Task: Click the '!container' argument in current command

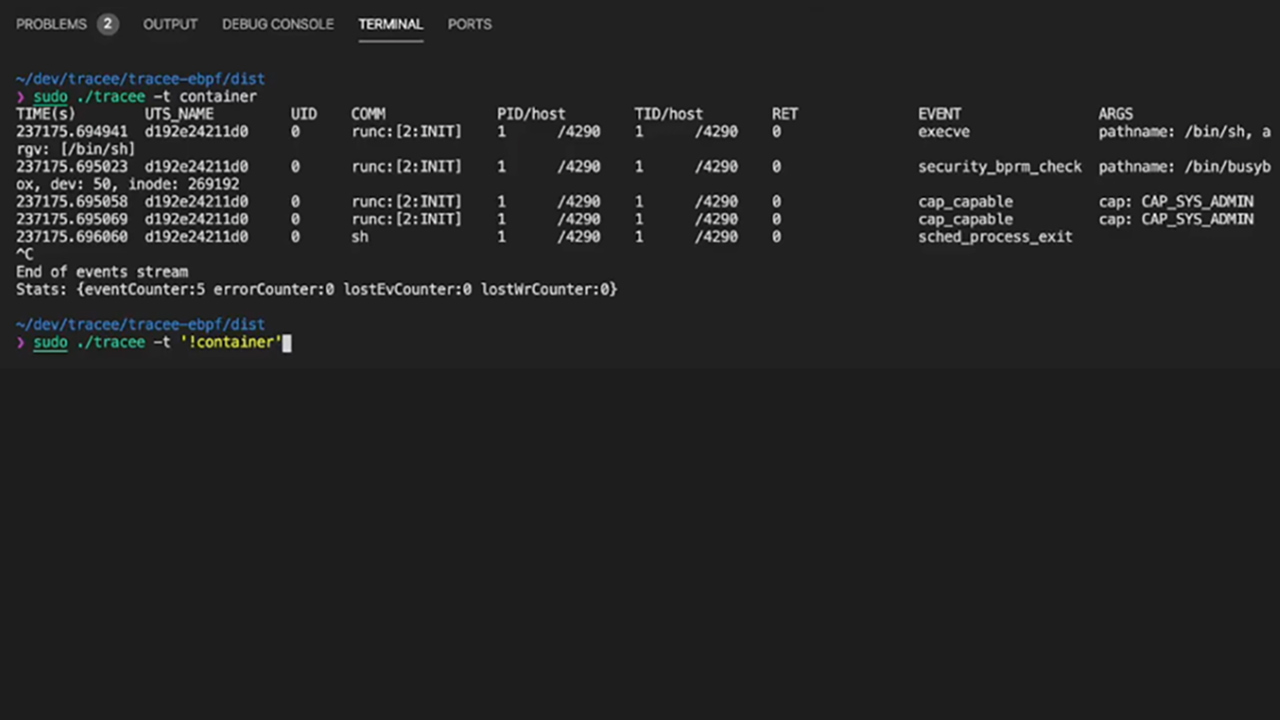Action: tap(231, 343)
